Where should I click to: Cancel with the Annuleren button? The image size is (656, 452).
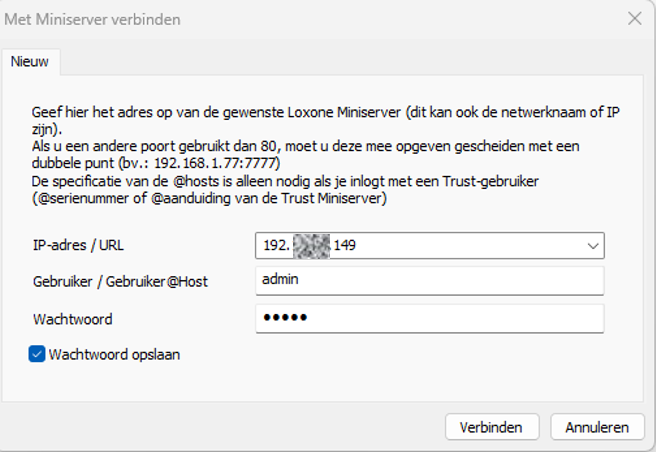597,427
